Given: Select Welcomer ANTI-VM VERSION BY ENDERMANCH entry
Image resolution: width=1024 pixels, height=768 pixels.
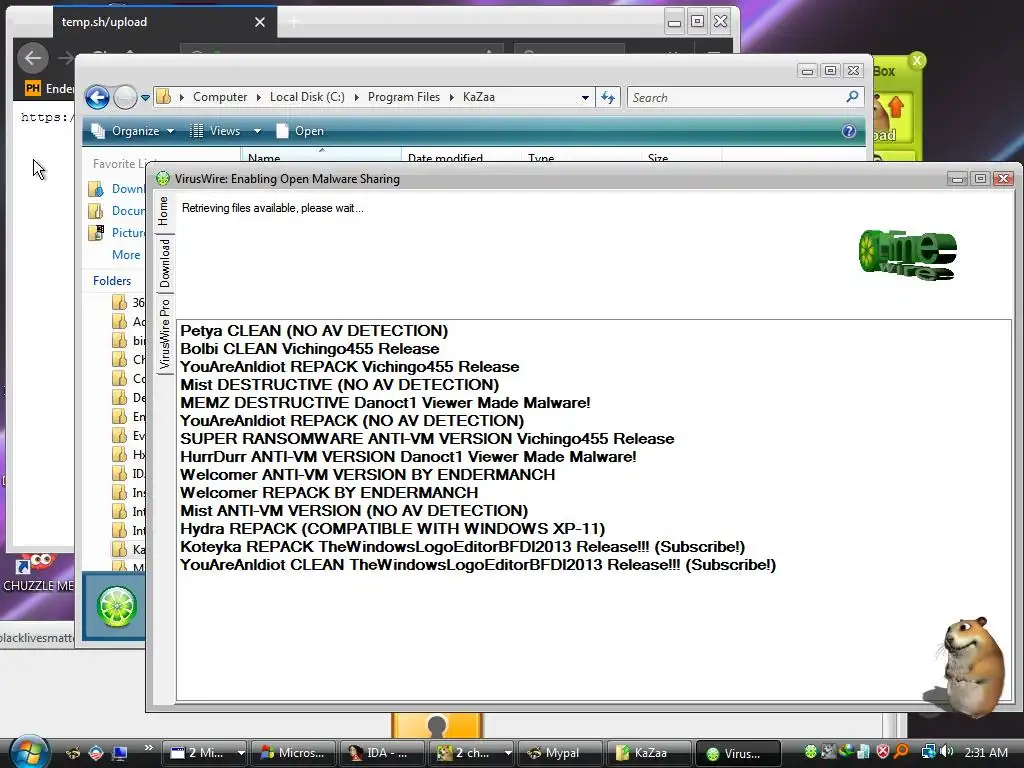Looking at the screenshot, I should pos(368,475).
